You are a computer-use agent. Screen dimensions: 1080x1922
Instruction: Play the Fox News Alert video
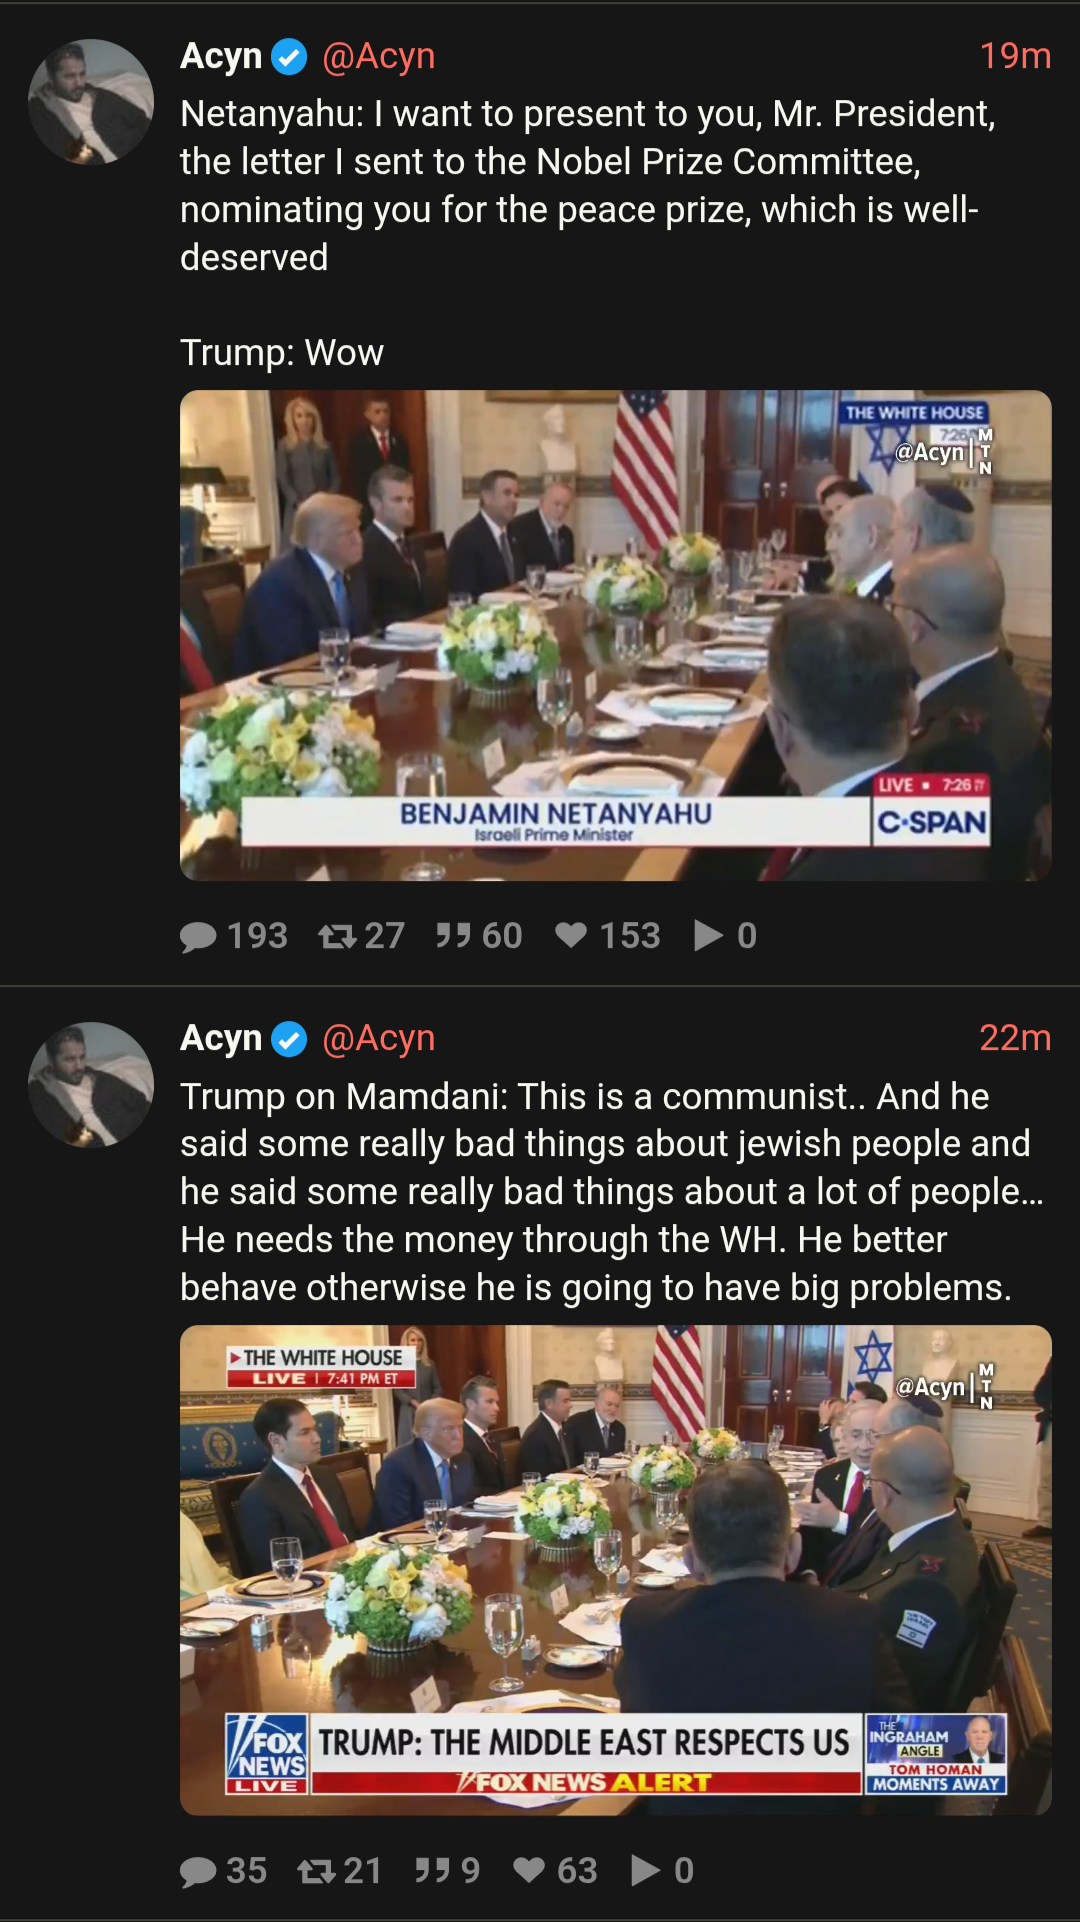[x=616, y=1570]
